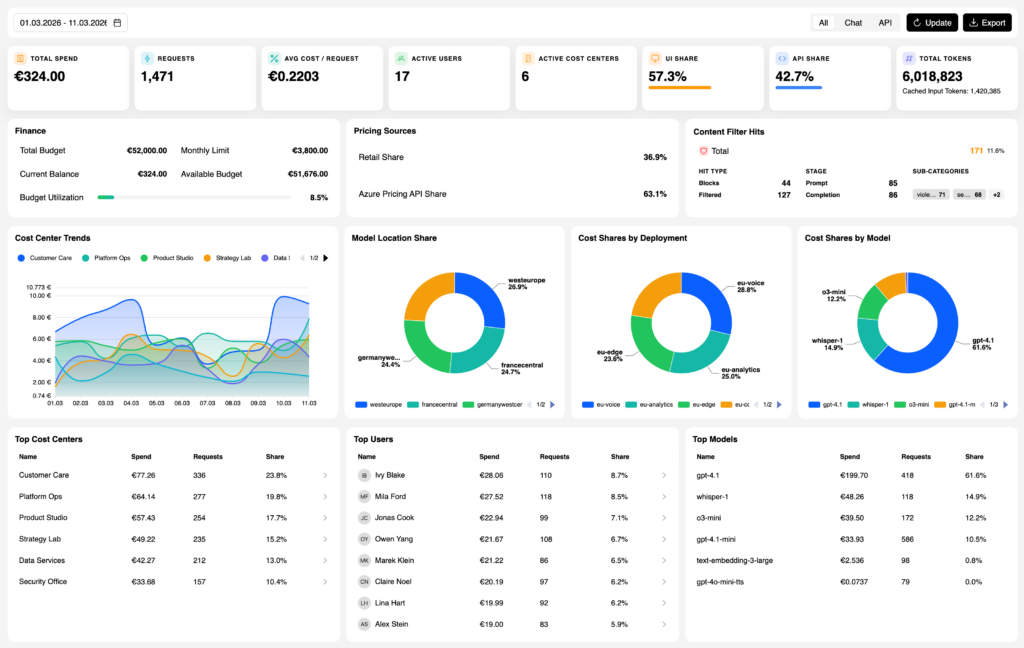
Task: Switch to the Chat filter tab
Action: point(855,21)
